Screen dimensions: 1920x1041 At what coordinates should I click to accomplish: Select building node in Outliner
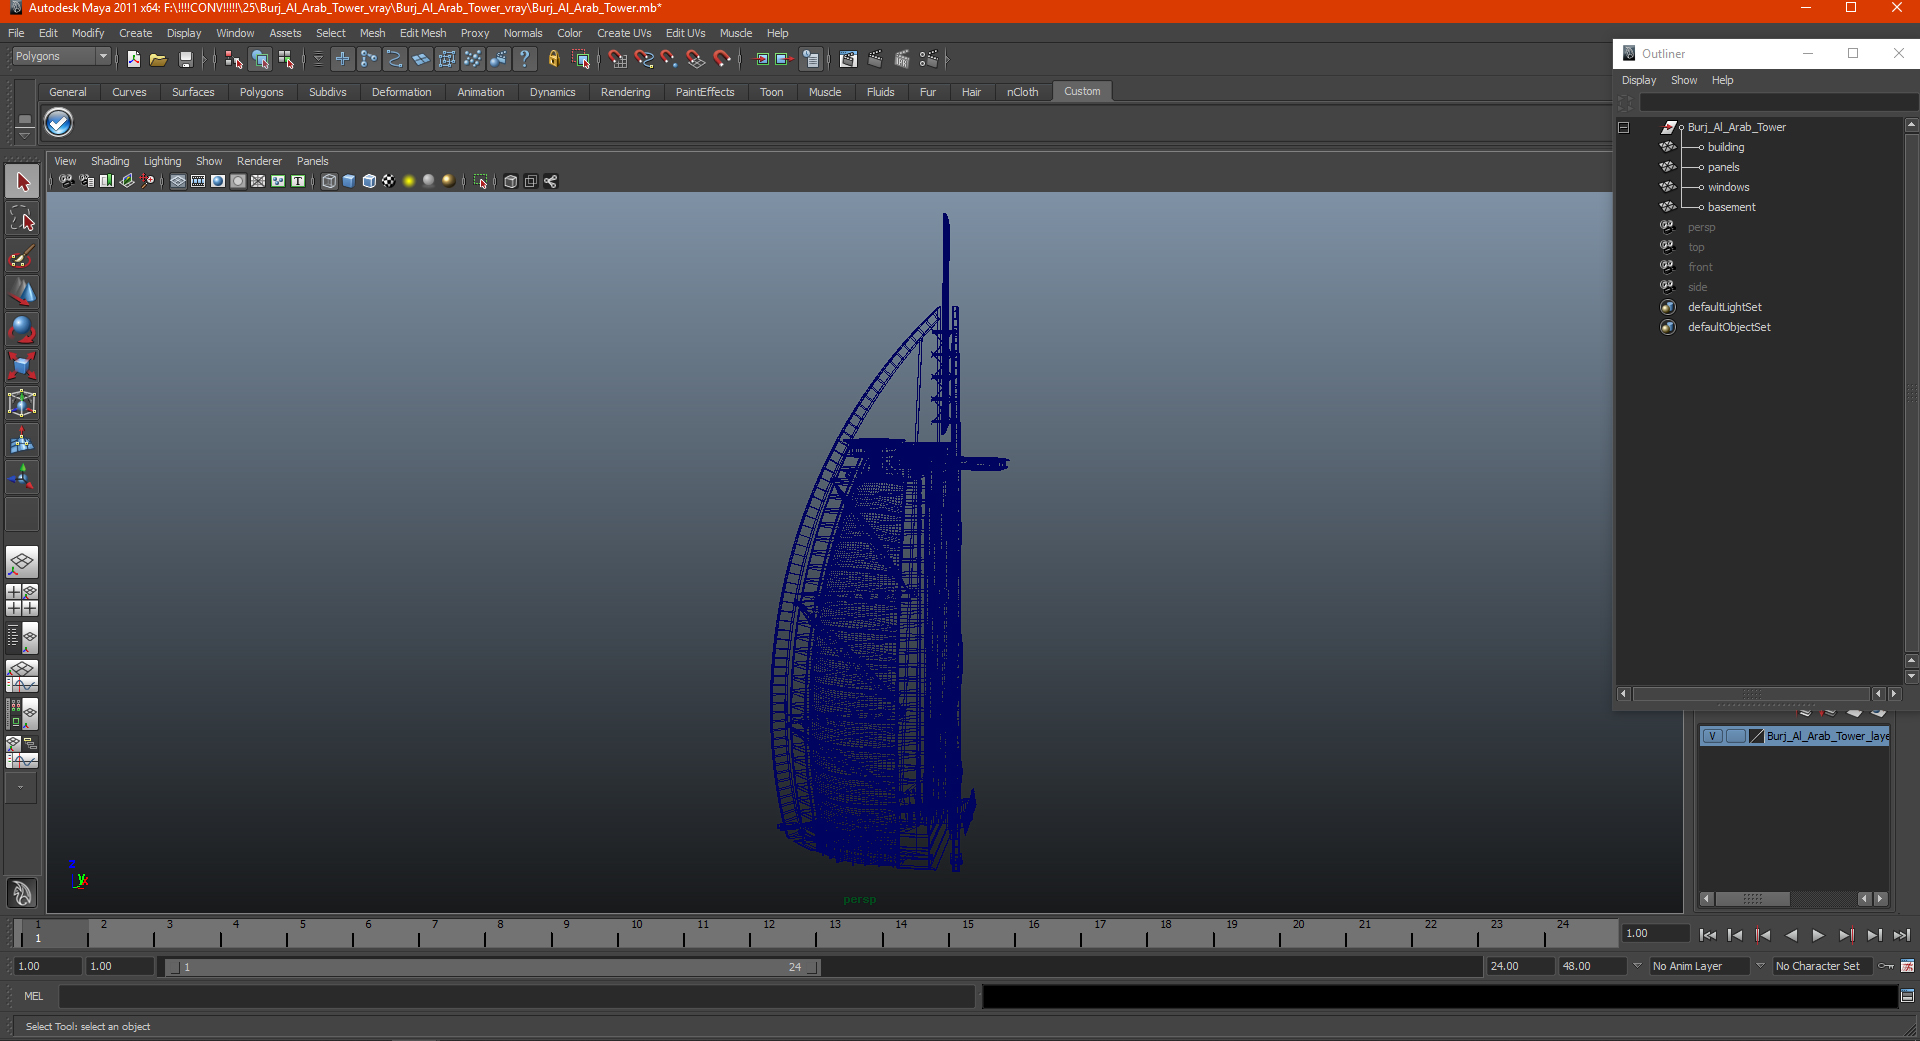pyautogui.click(x=1725, y=147)
